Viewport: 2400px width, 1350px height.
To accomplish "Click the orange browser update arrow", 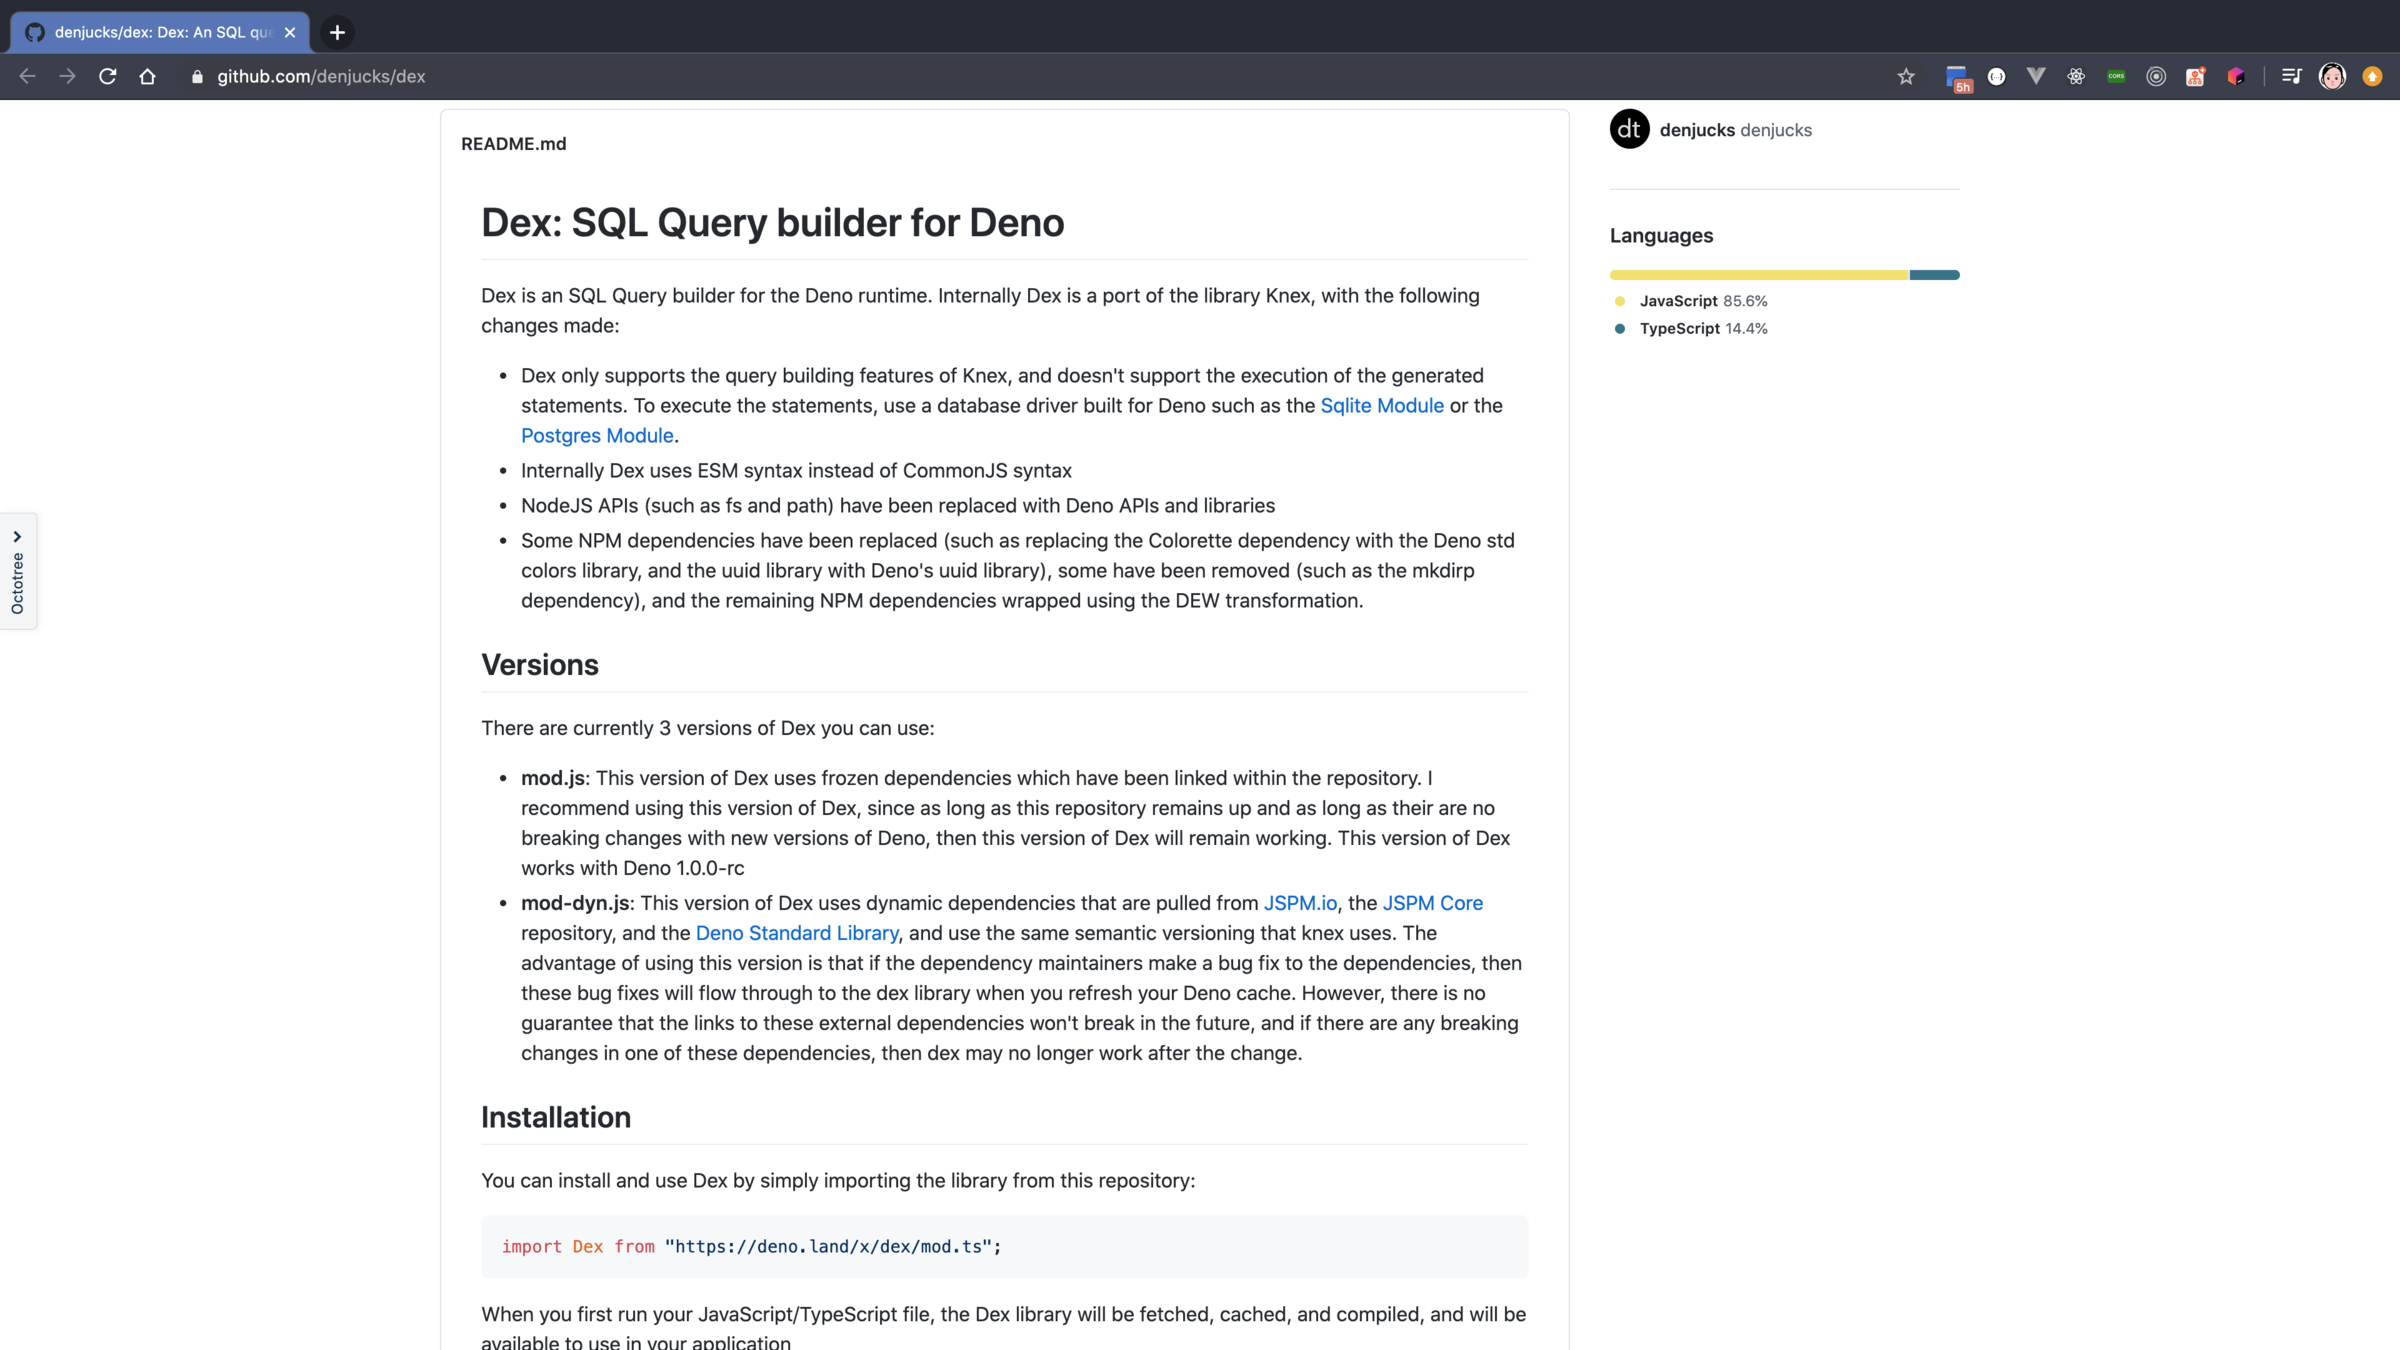I will 2372,76.
